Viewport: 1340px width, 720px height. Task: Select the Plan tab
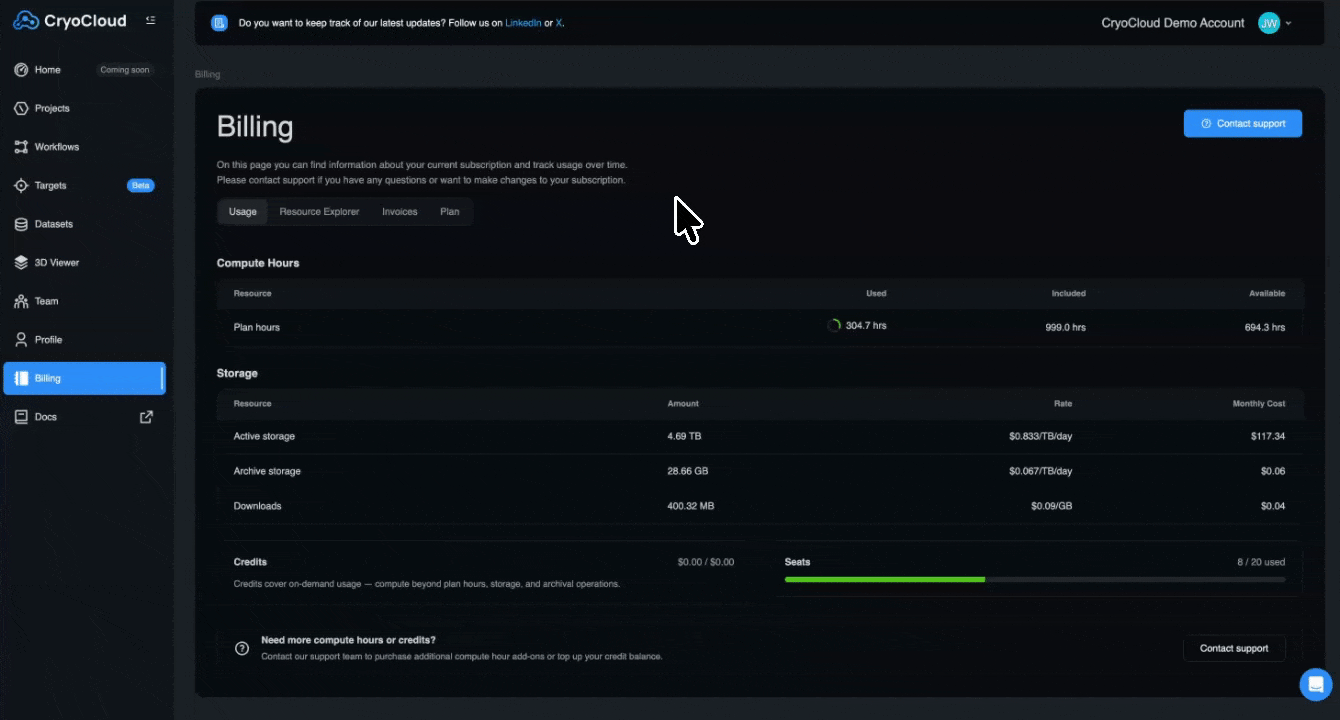(450, 212)
